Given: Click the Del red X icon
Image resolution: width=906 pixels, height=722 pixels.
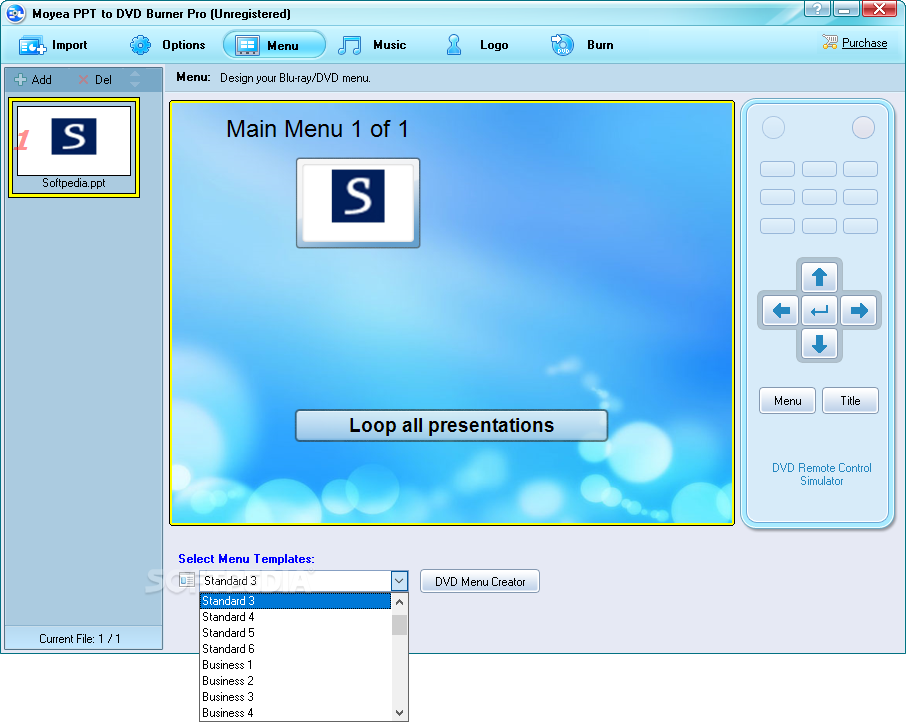Looking at the screenshot, I should pos(83,80).
